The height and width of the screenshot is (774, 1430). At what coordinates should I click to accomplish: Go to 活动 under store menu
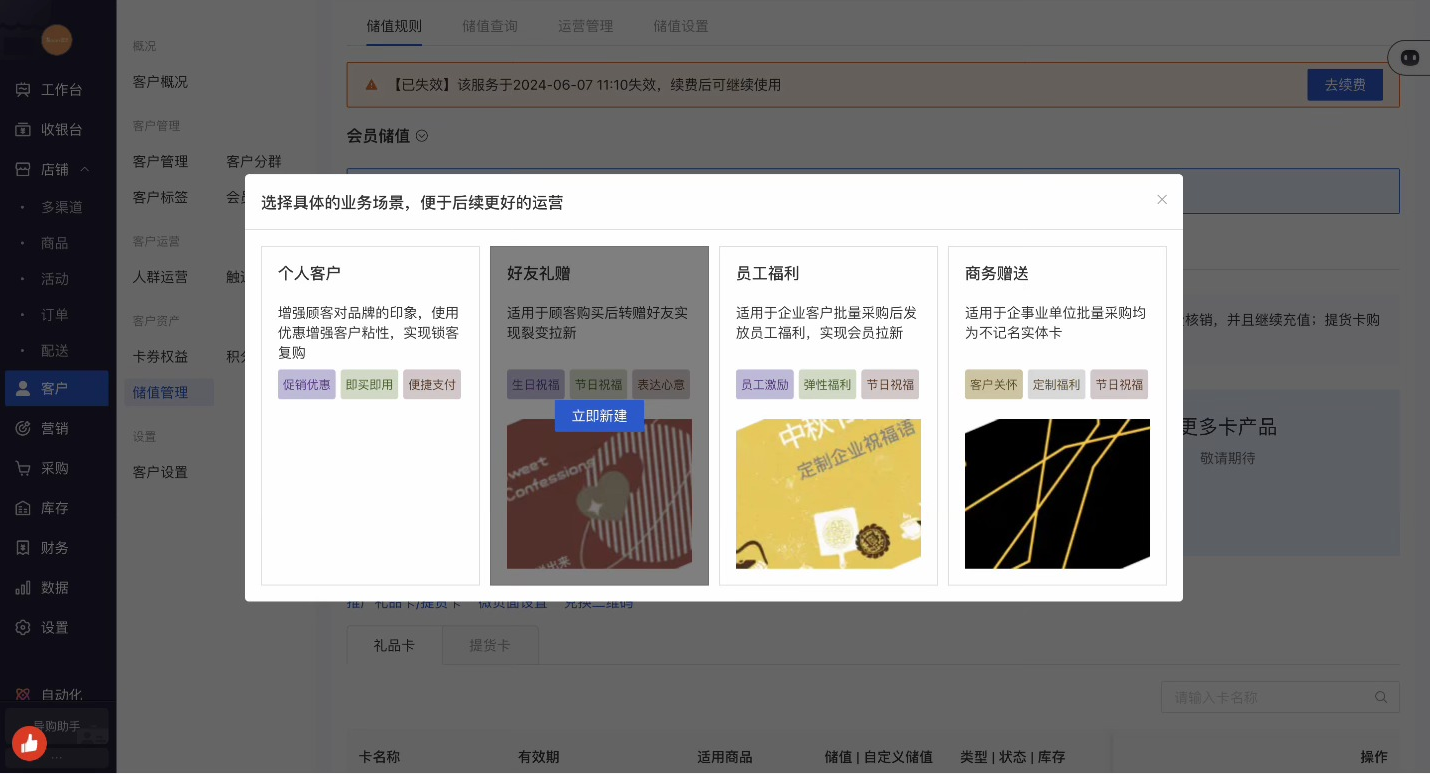pyautogui.click(x=55, y=279)
